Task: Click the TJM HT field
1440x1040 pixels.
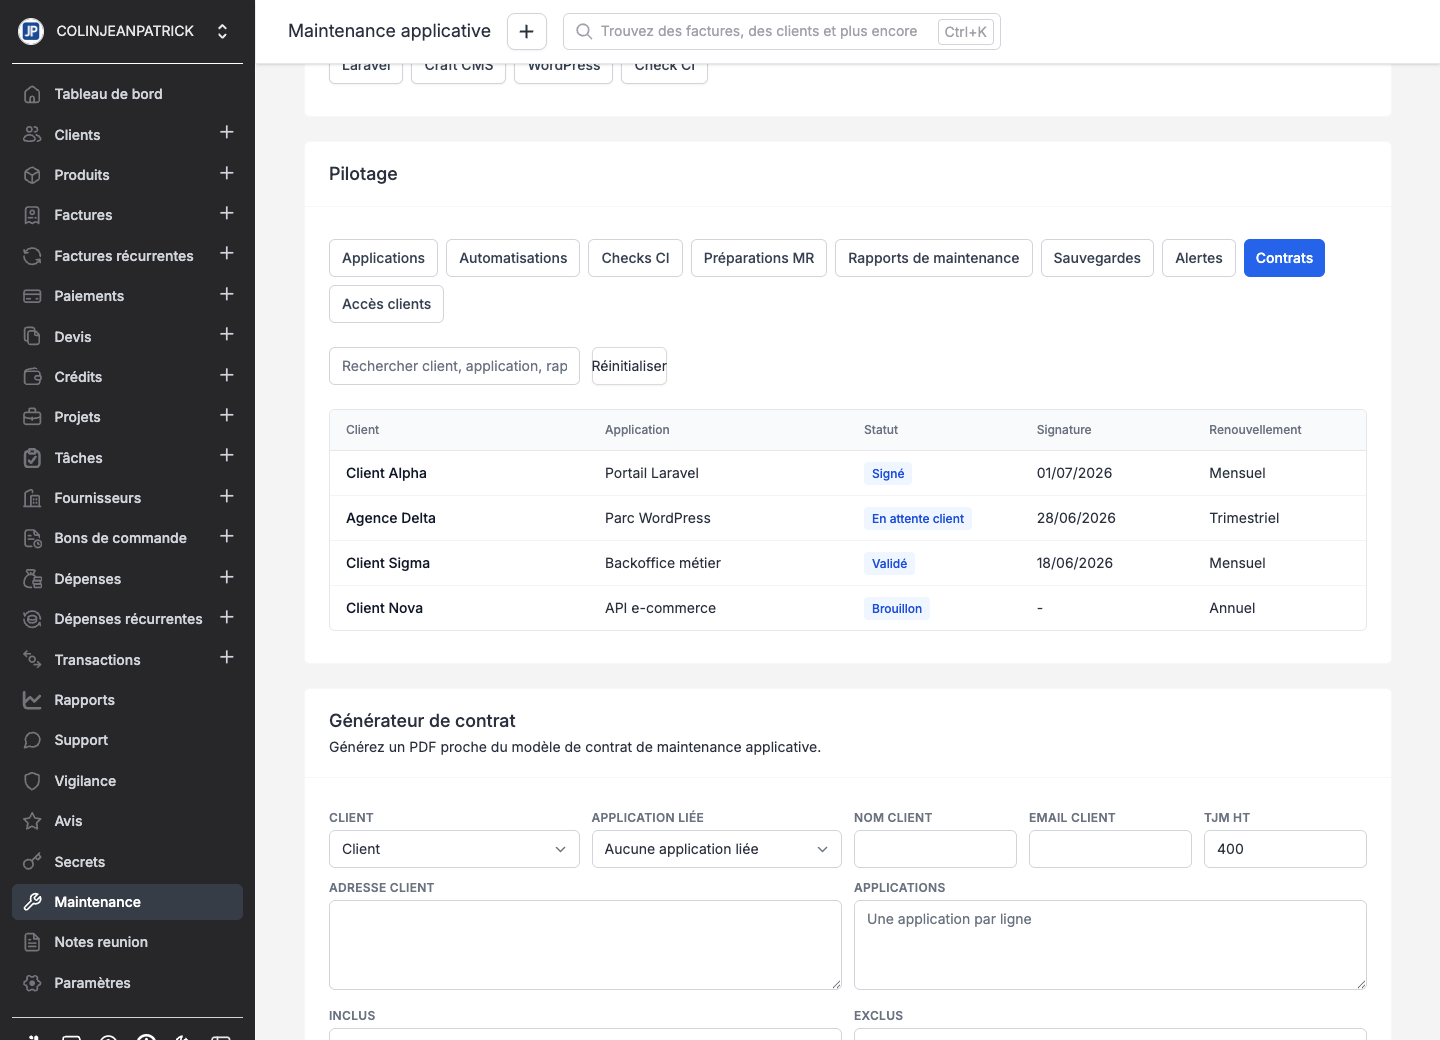Action: pos(1285,849)
